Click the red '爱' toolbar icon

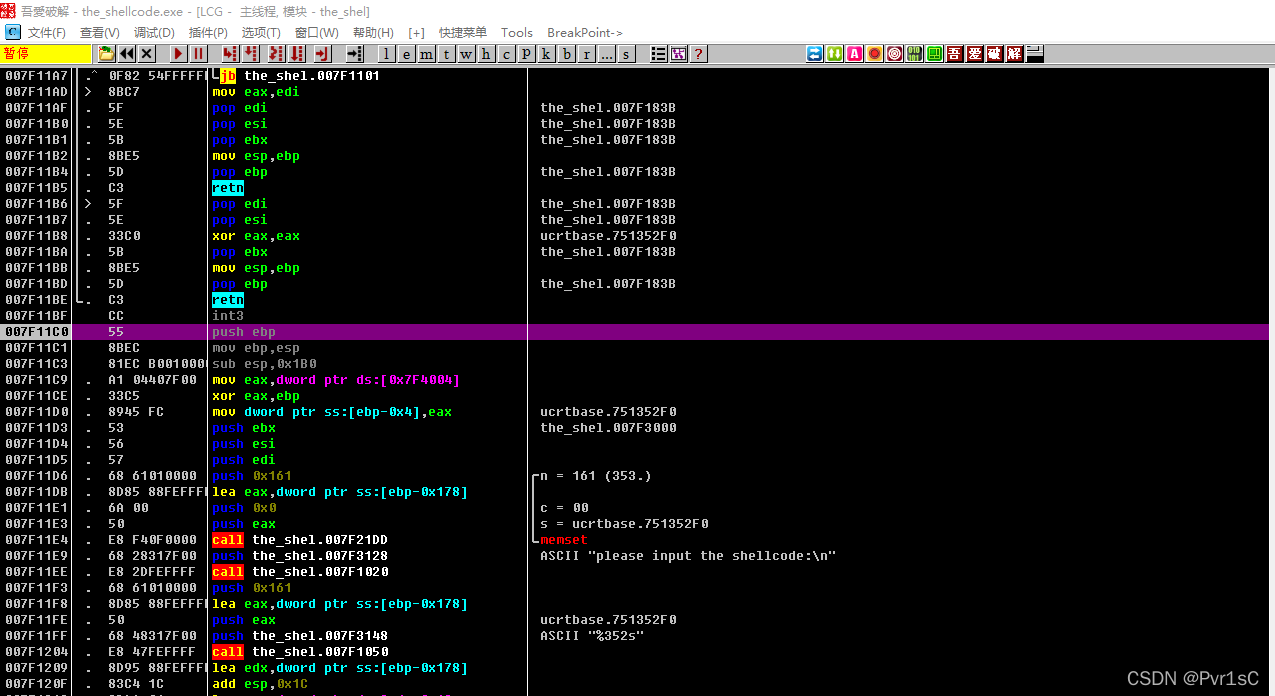coord(974,54)
